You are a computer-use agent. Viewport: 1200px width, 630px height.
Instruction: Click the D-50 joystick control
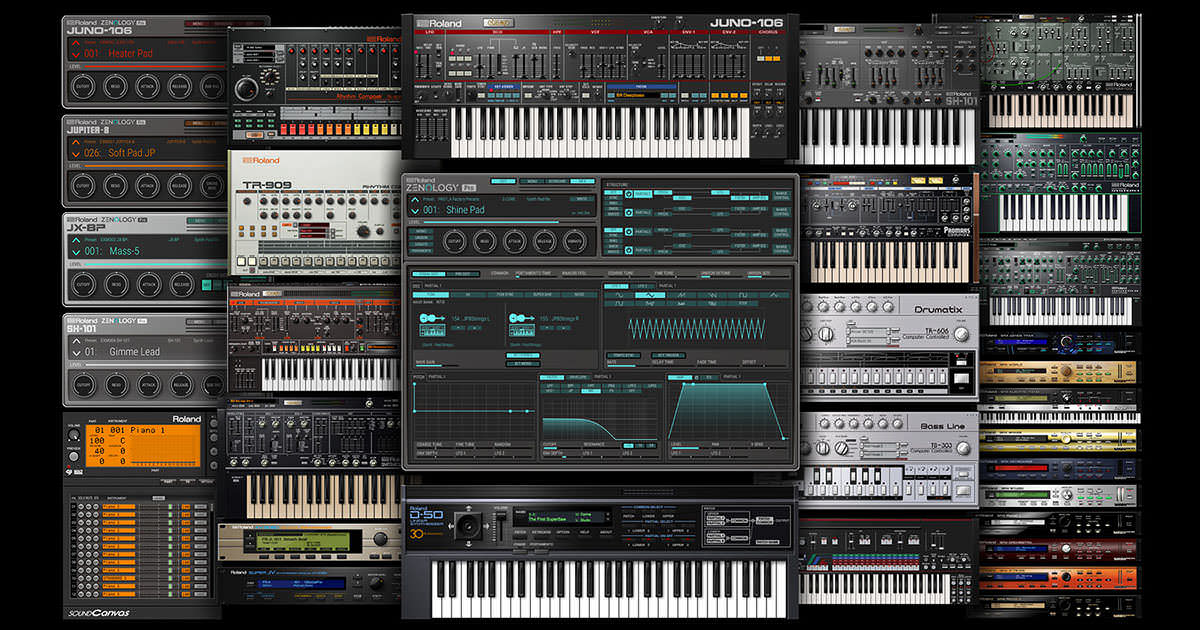[x=468, y=525]
